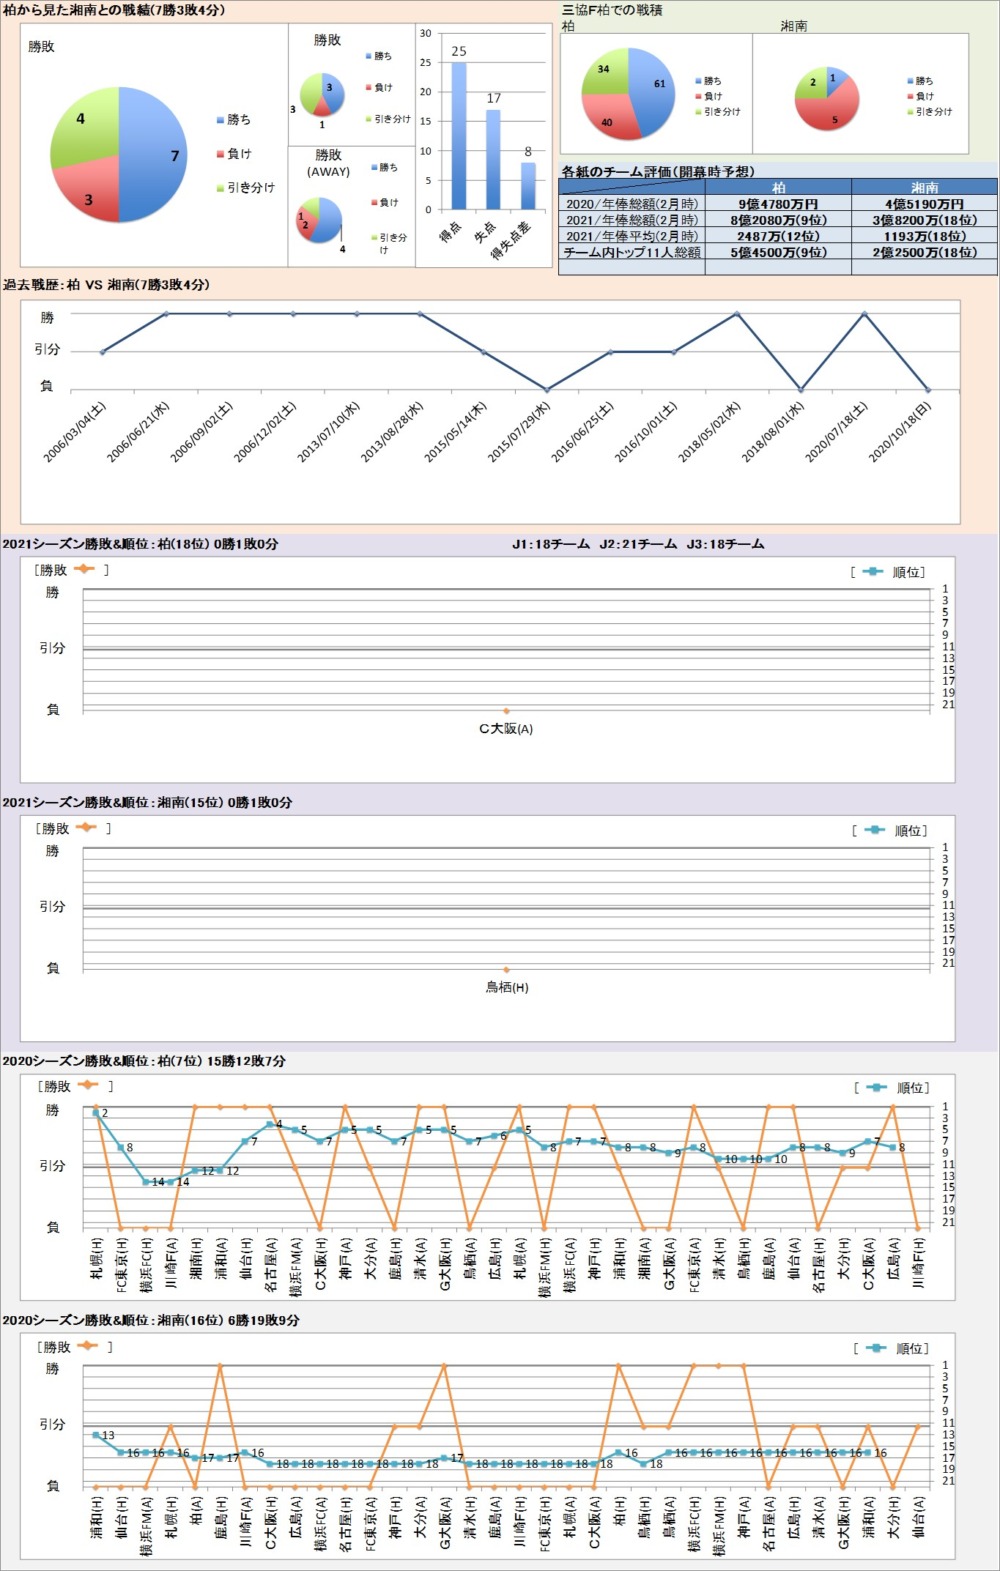
Task: Click the history line point above 2018/08/01(水)
Action: point(800,390)
